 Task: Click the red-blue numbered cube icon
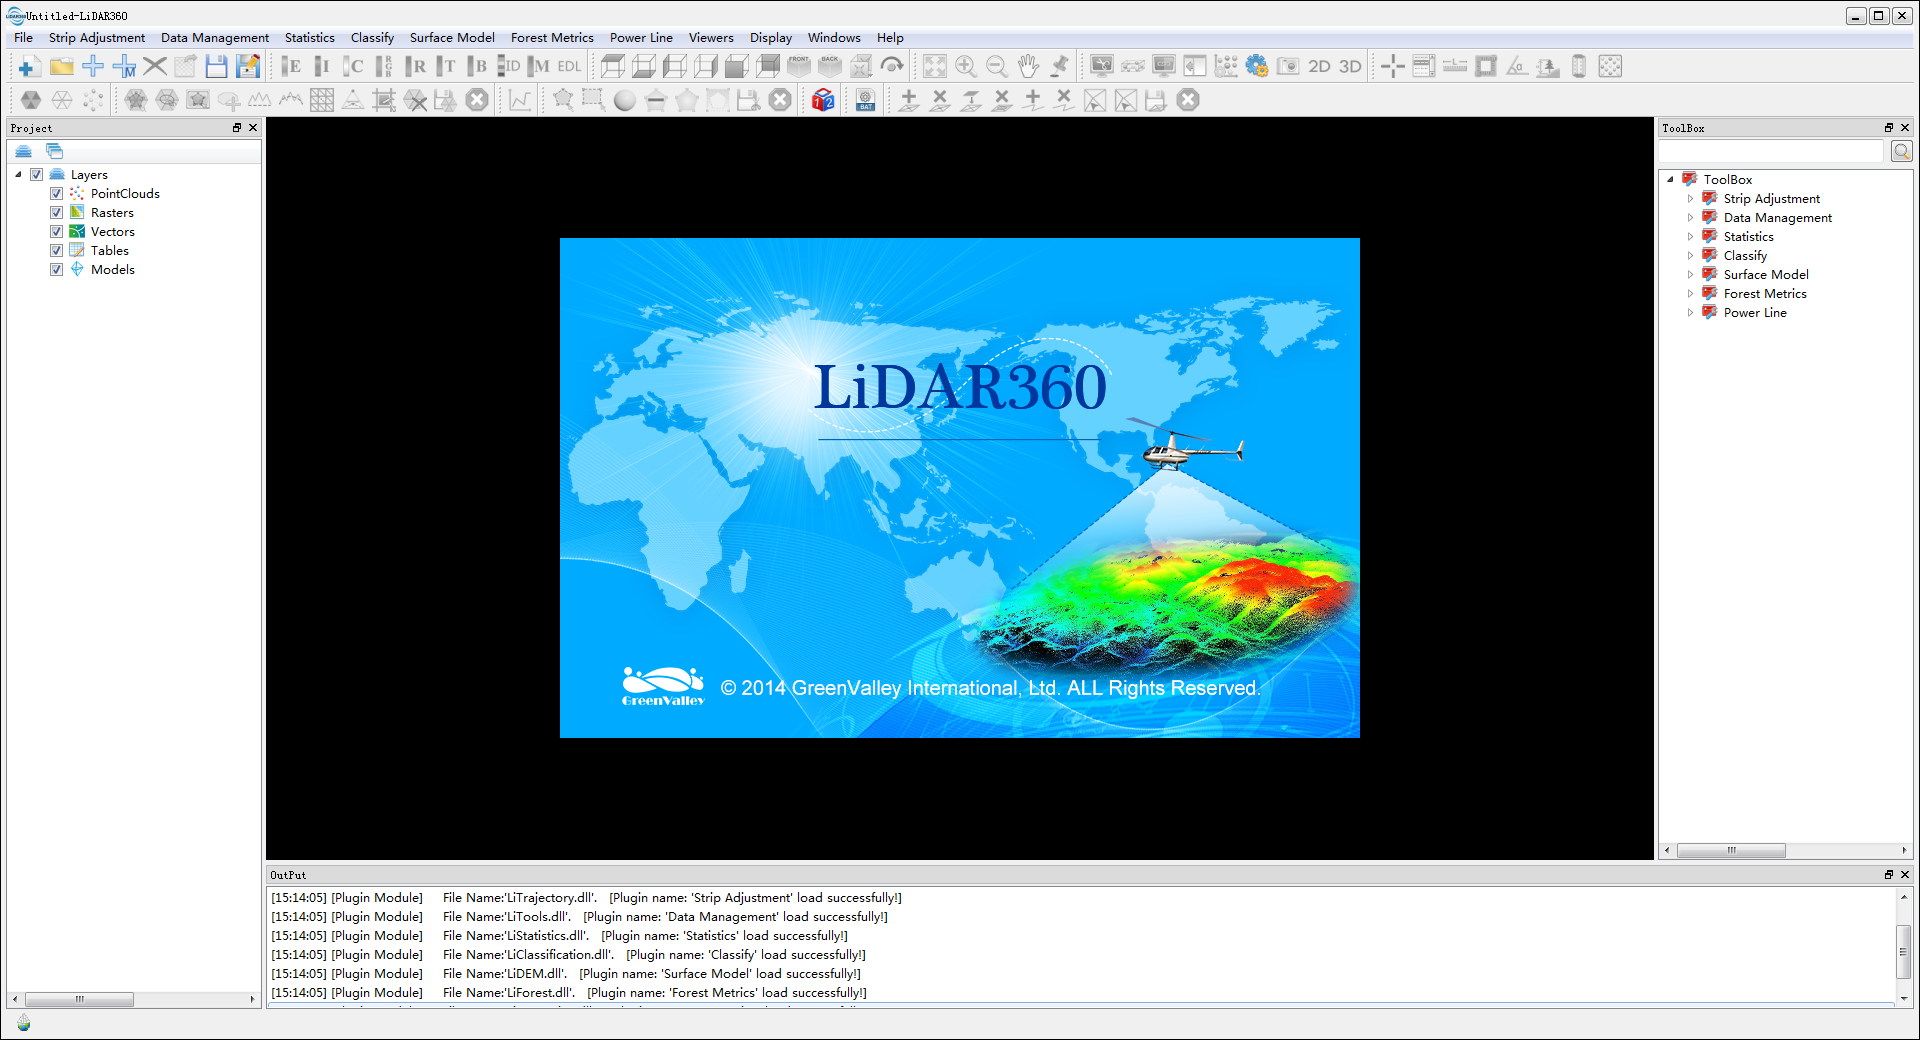pyautogui.click(x=823, y=100)
